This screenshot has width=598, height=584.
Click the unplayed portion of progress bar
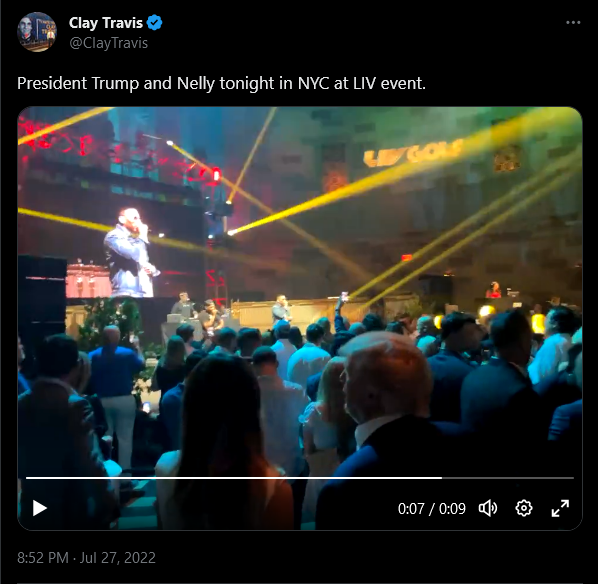pos(508,478)
